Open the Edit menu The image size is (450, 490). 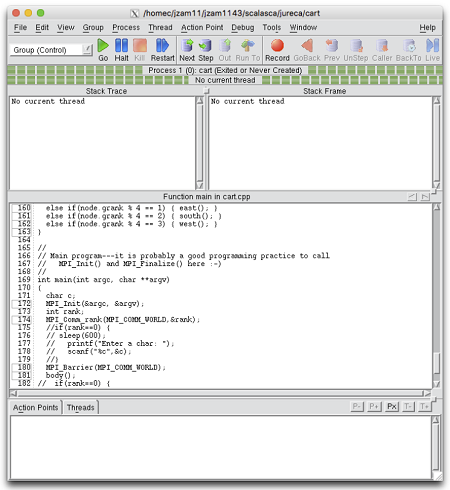[42, 27]
